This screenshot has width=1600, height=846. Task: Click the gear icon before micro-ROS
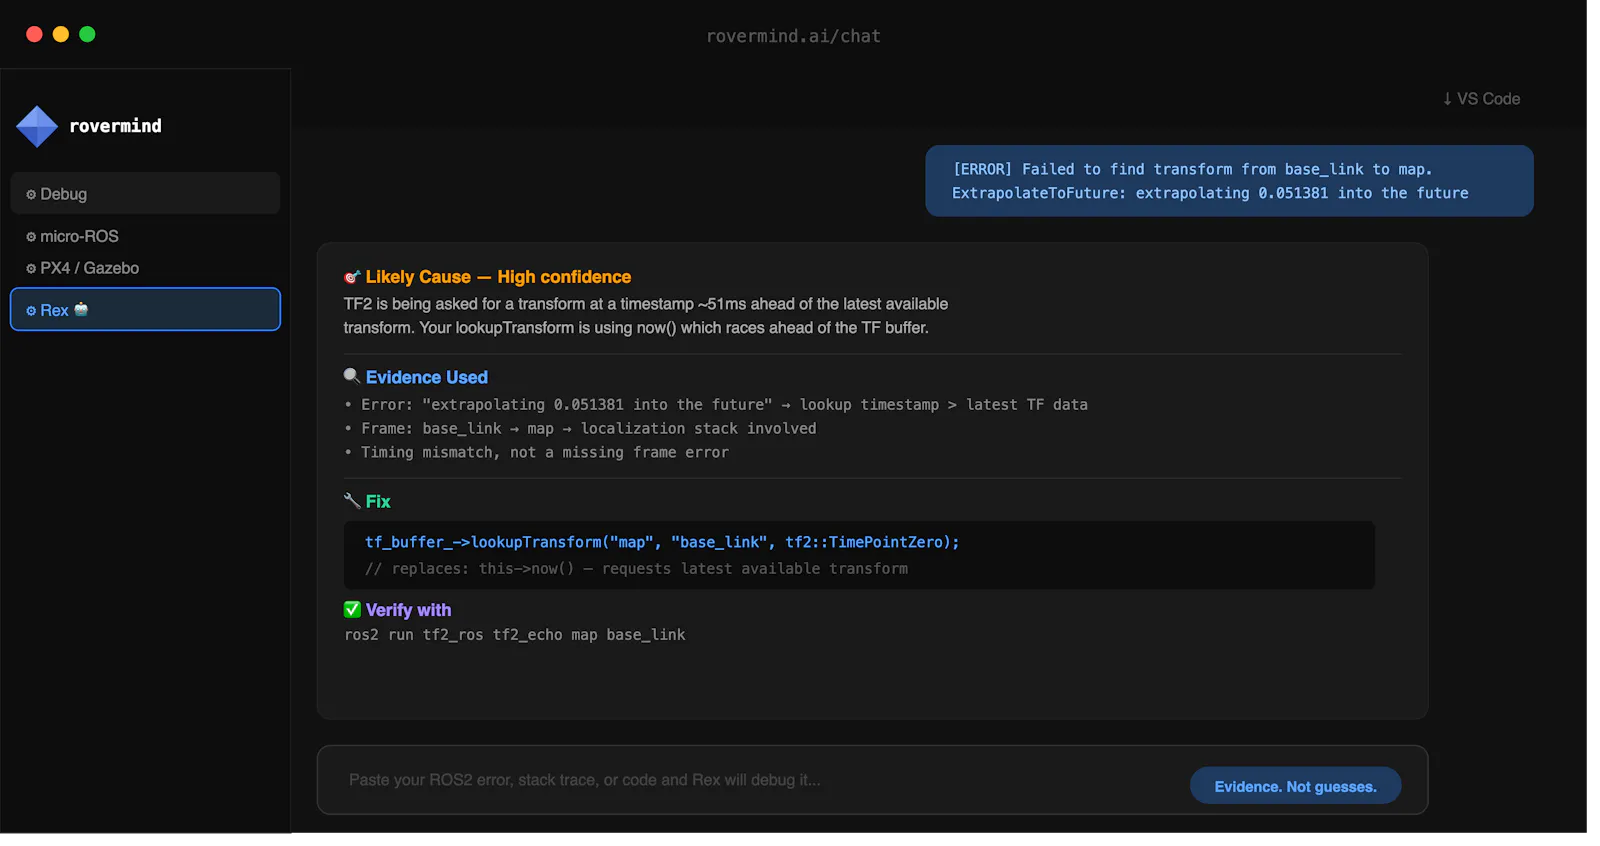click(31, 237)
